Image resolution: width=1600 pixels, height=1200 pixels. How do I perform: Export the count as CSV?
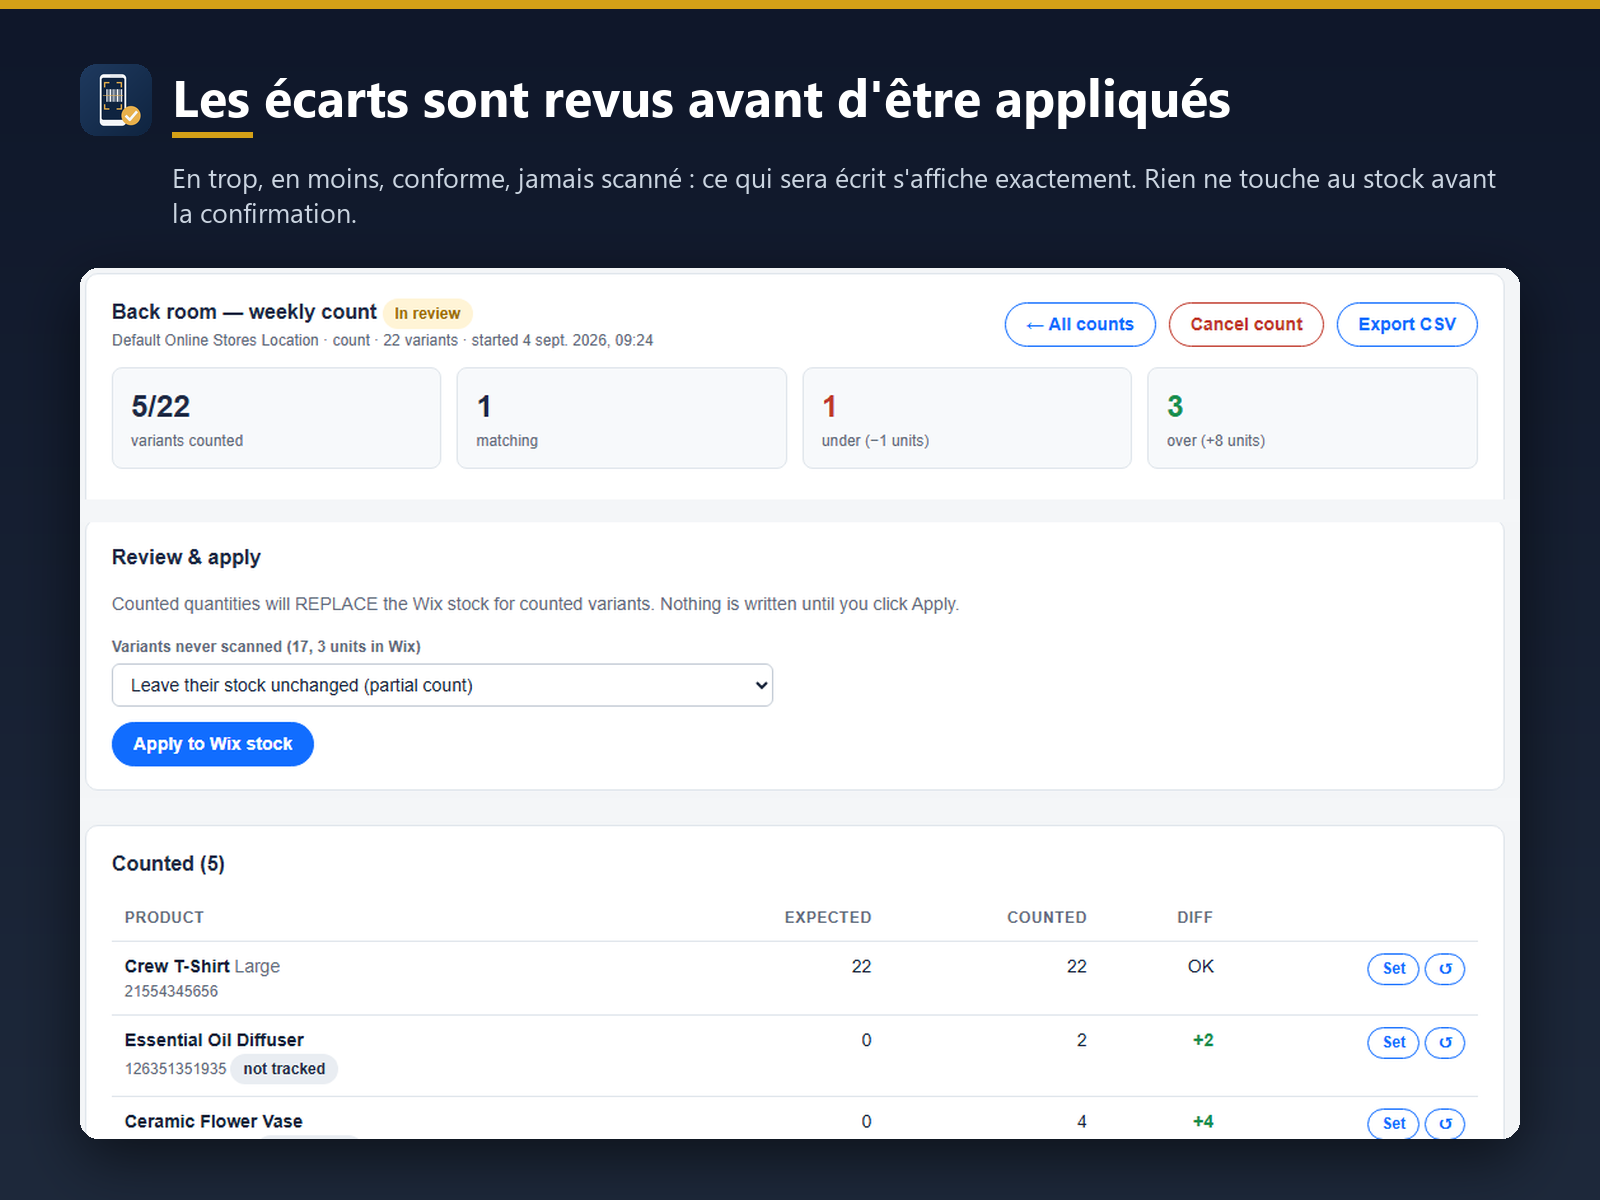[x=1407, y=324]
